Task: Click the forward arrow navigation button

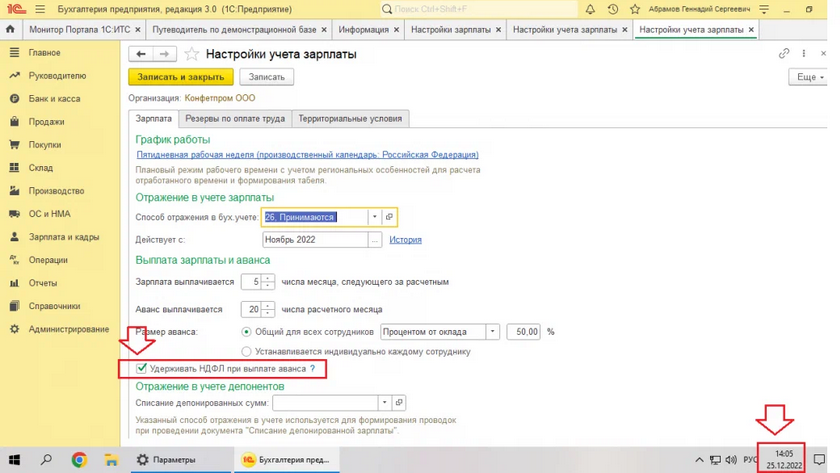Action: [164, 54]
